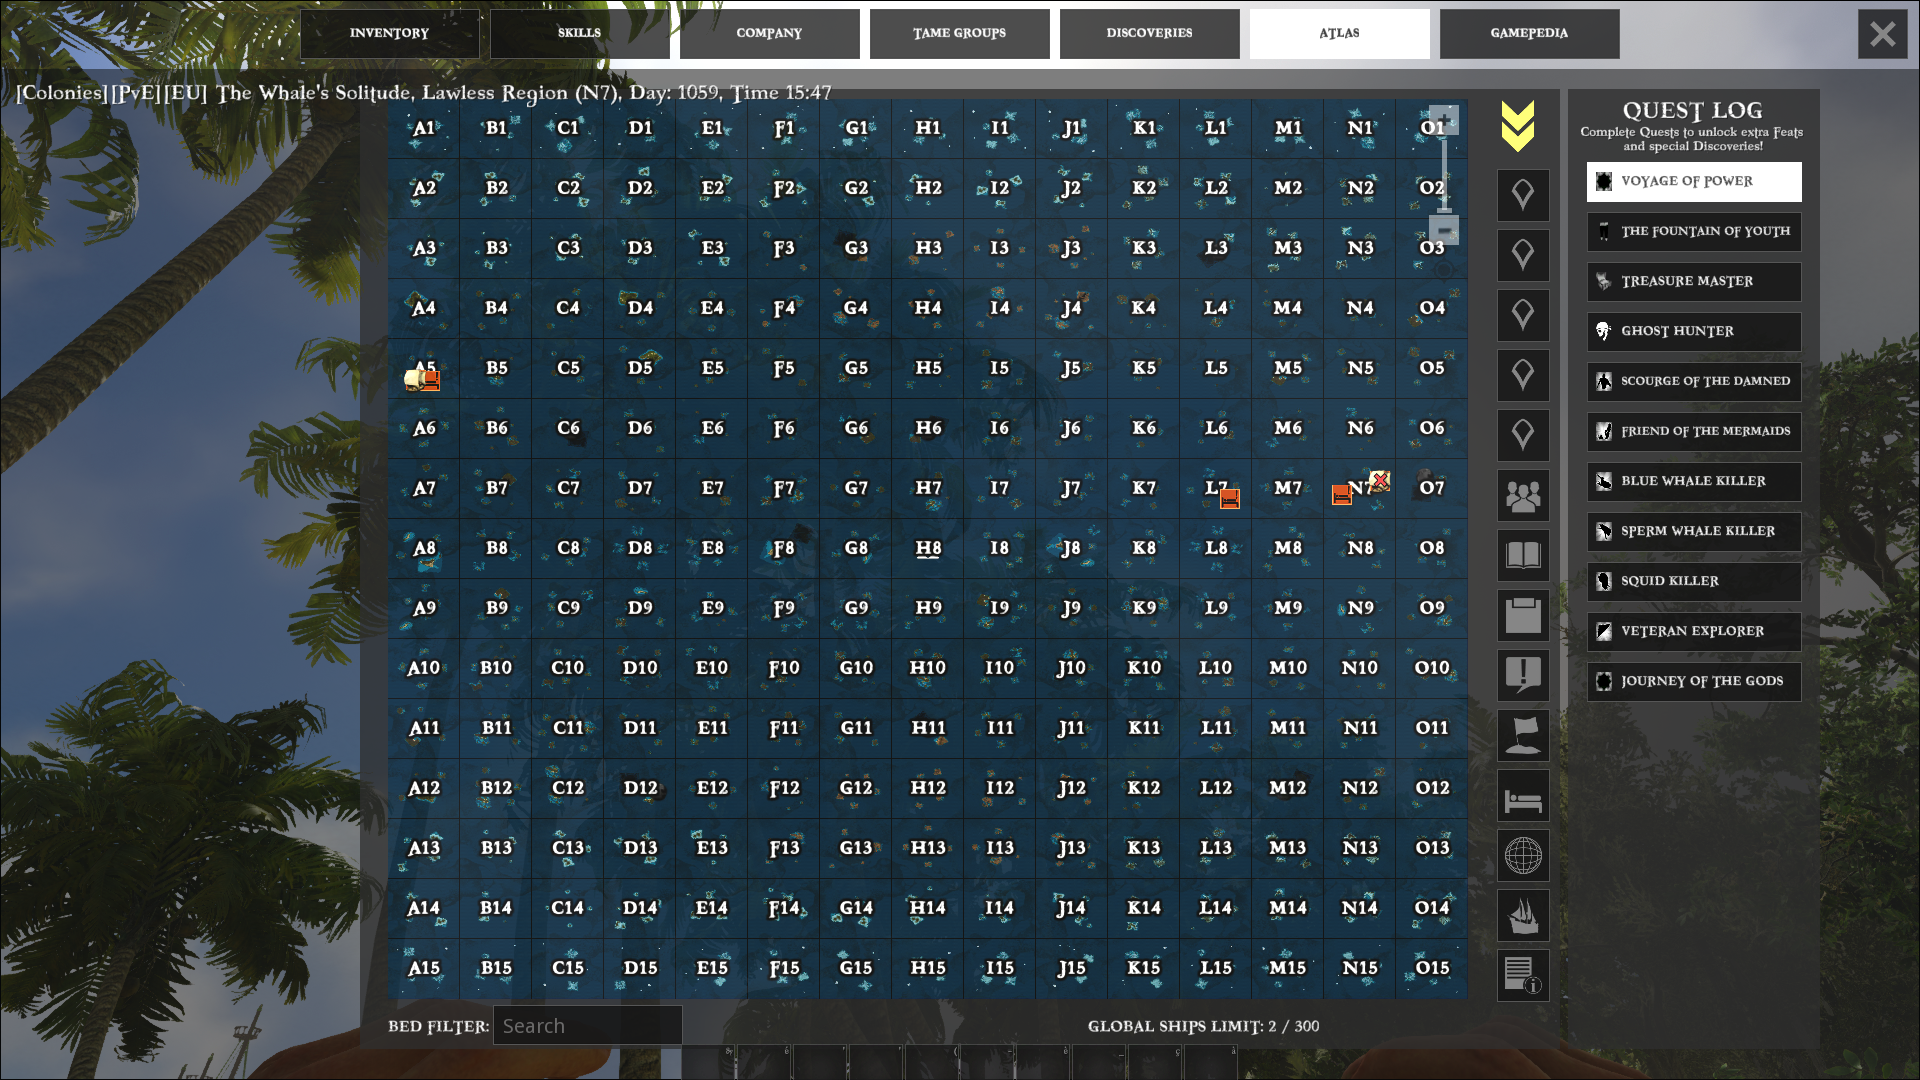Select Friend of the Mermaids quest
The image size is (1920, 1080).
(x=1694, y=432)
